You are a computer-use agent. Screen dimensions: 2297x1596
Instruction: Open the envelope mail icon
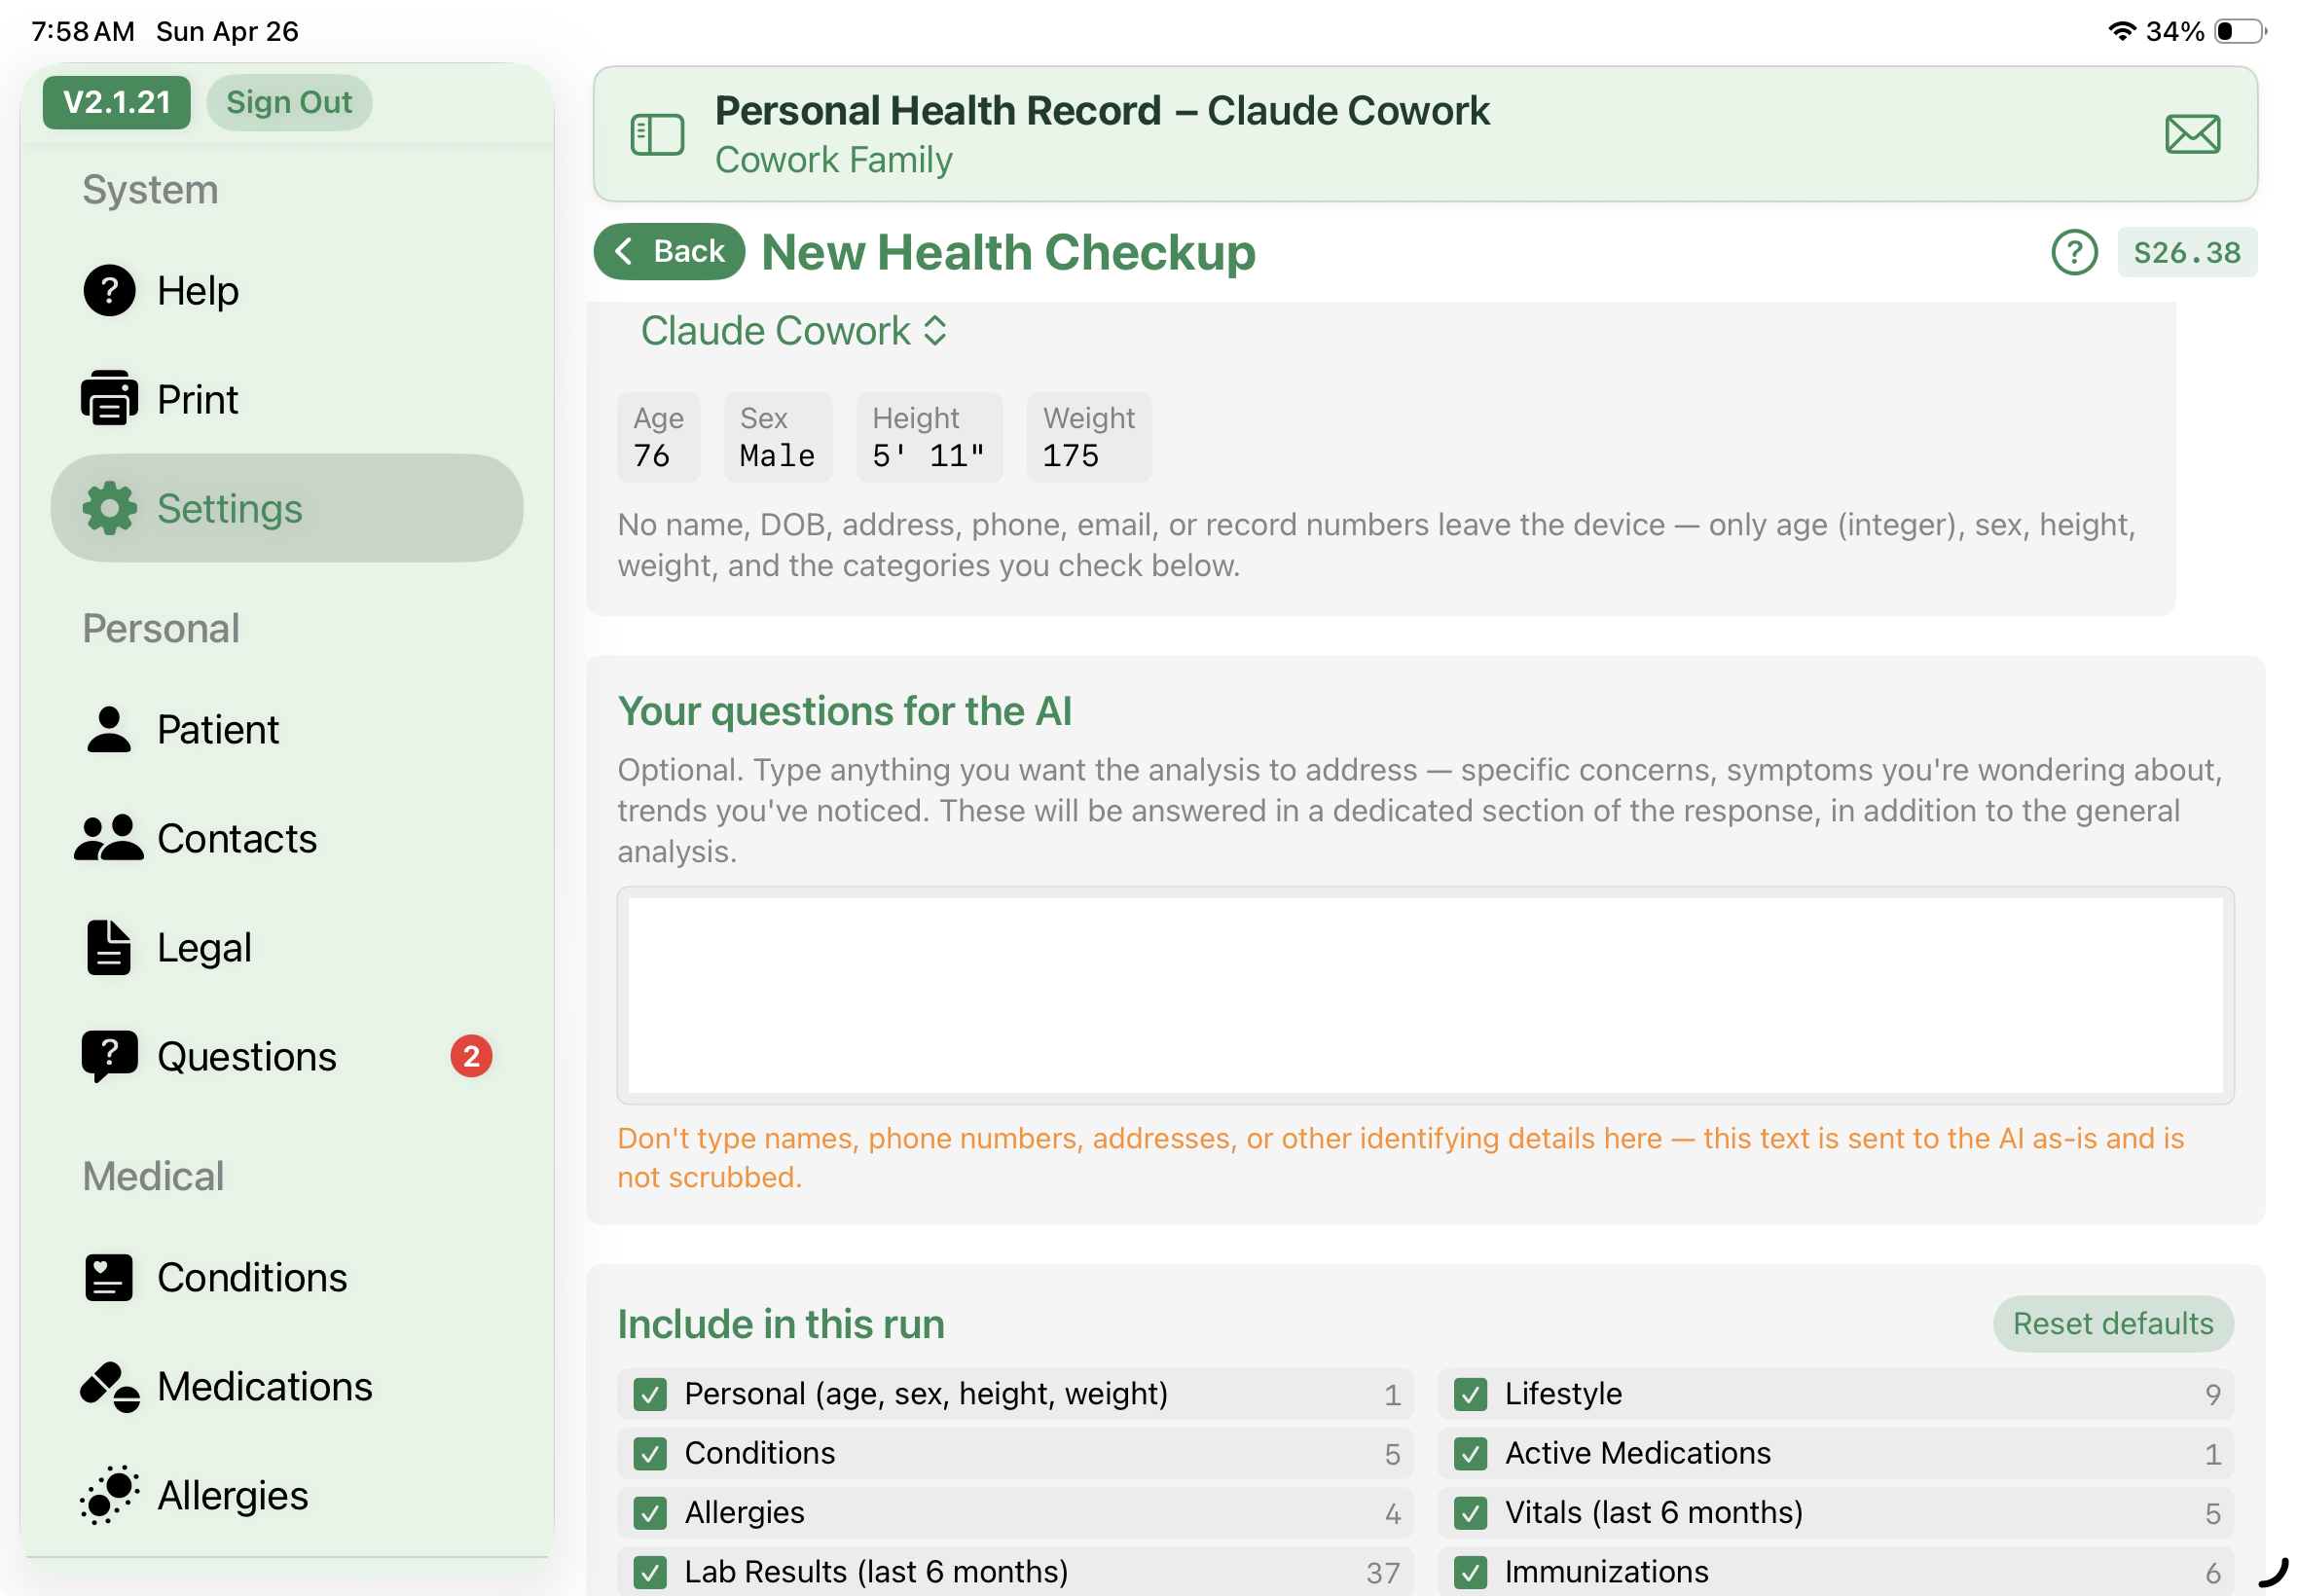point(2192,134)
